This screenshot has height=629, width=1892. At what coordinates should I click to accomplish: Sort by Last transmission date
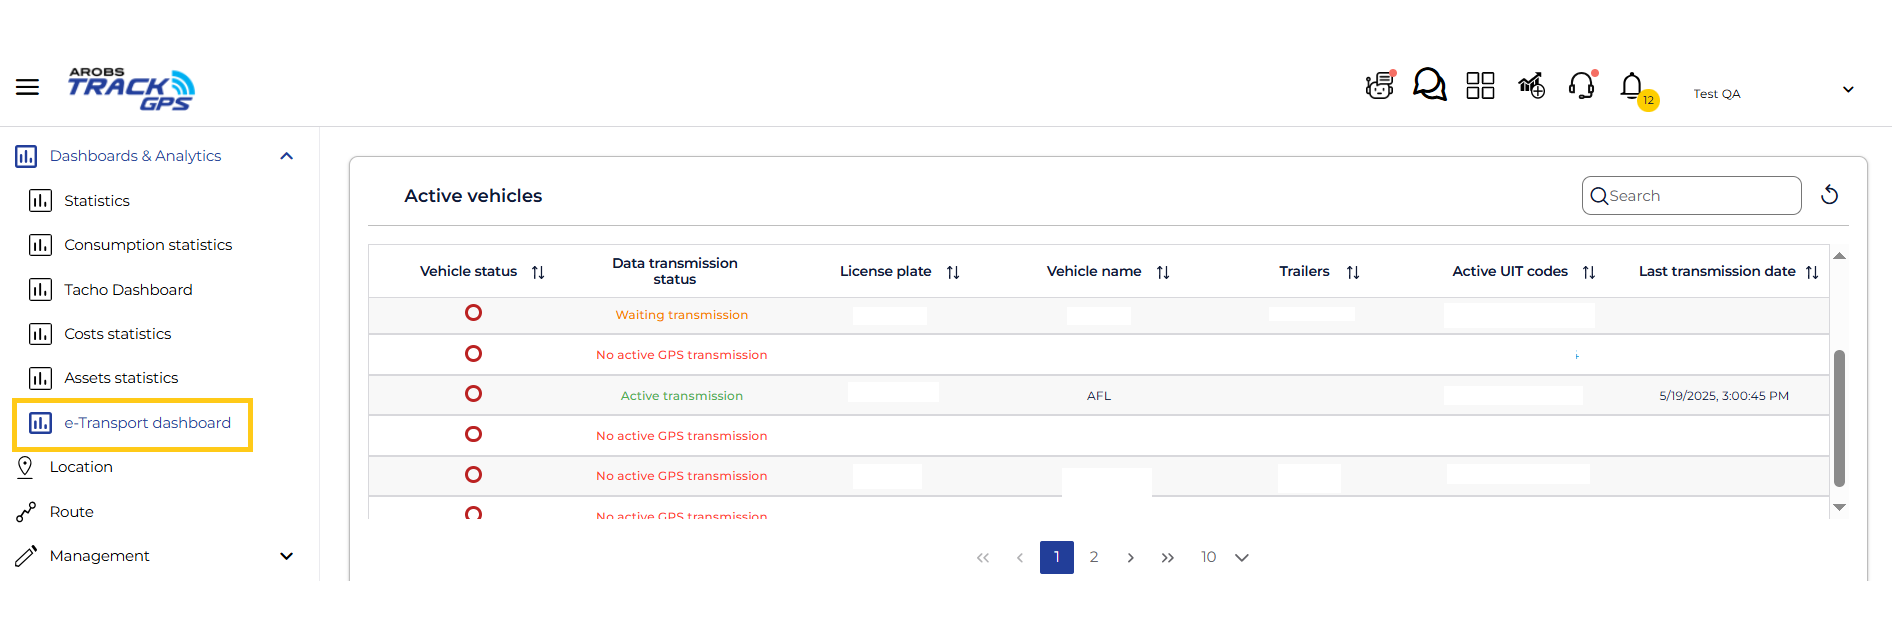(1812, 272)
